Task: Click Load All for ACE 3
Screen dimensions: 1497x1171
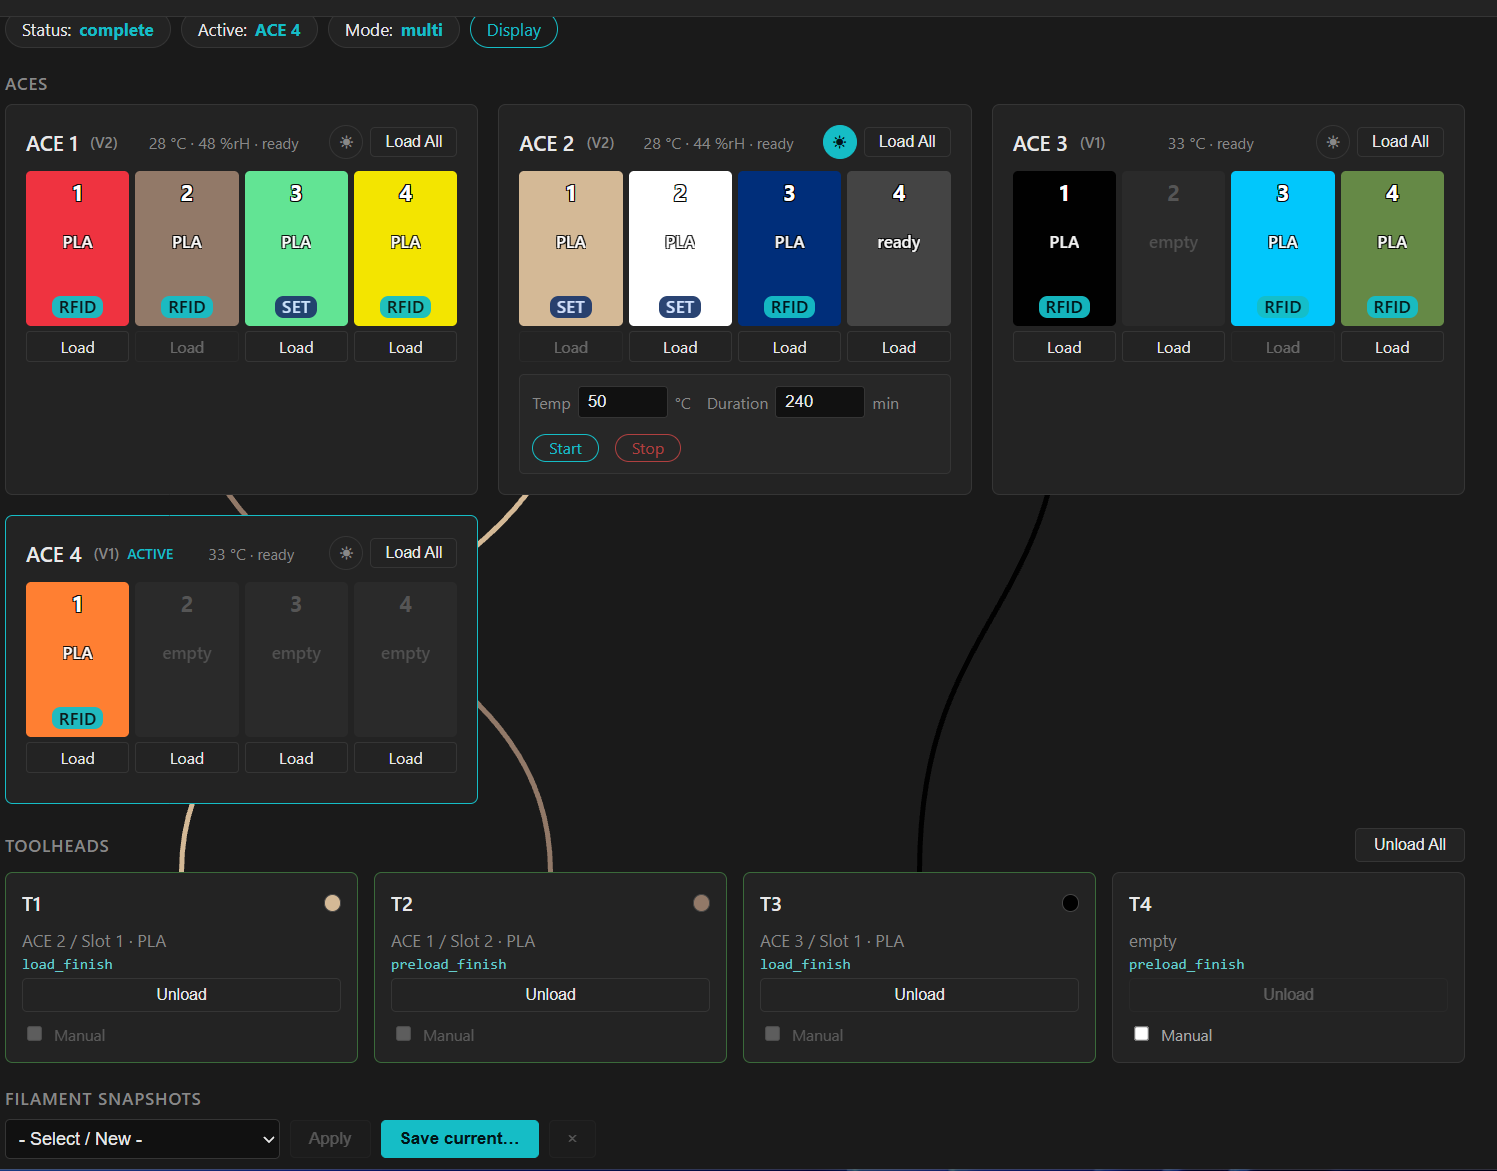Action: tap(1400, 142)
